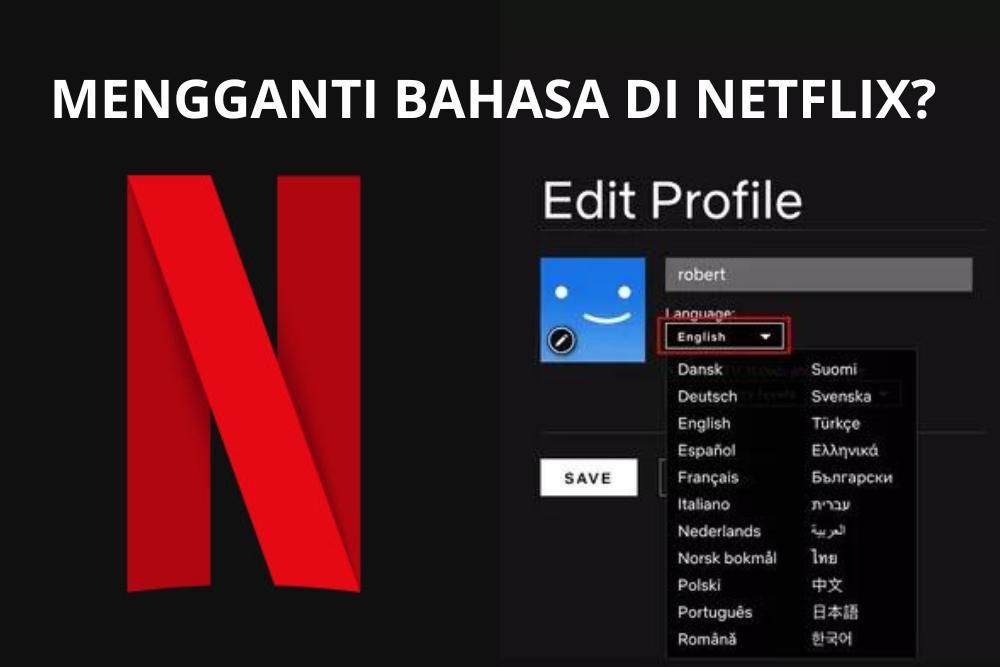The height and width of the screenshot is (667, 1000).
Task: Pick Italiano from the language list
Action: [x=703, y=504]
